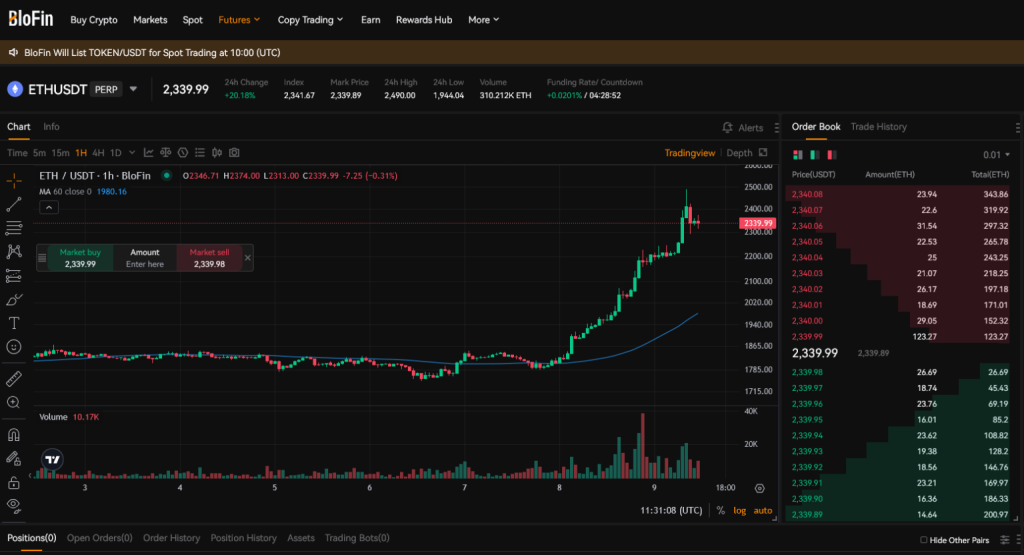Click the Market sell button
This screenshot has width=1024, height=555.
coord(209,258)
